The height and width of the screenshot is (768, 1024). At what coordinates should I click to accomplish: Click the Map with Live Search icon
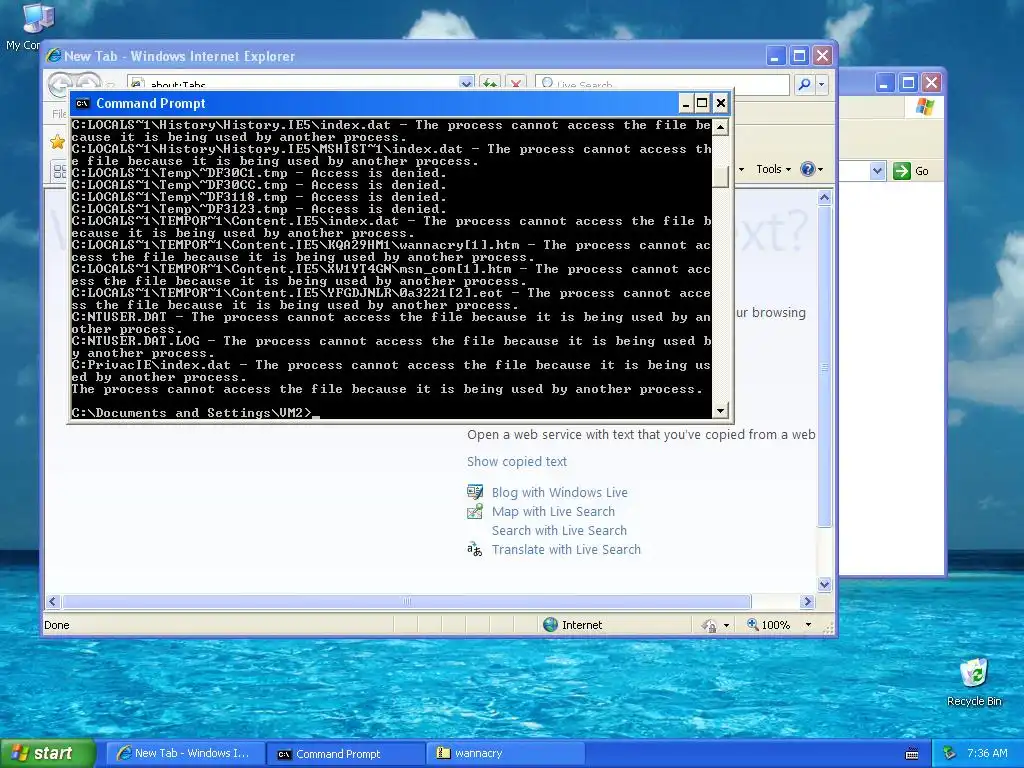coord(475,511)
